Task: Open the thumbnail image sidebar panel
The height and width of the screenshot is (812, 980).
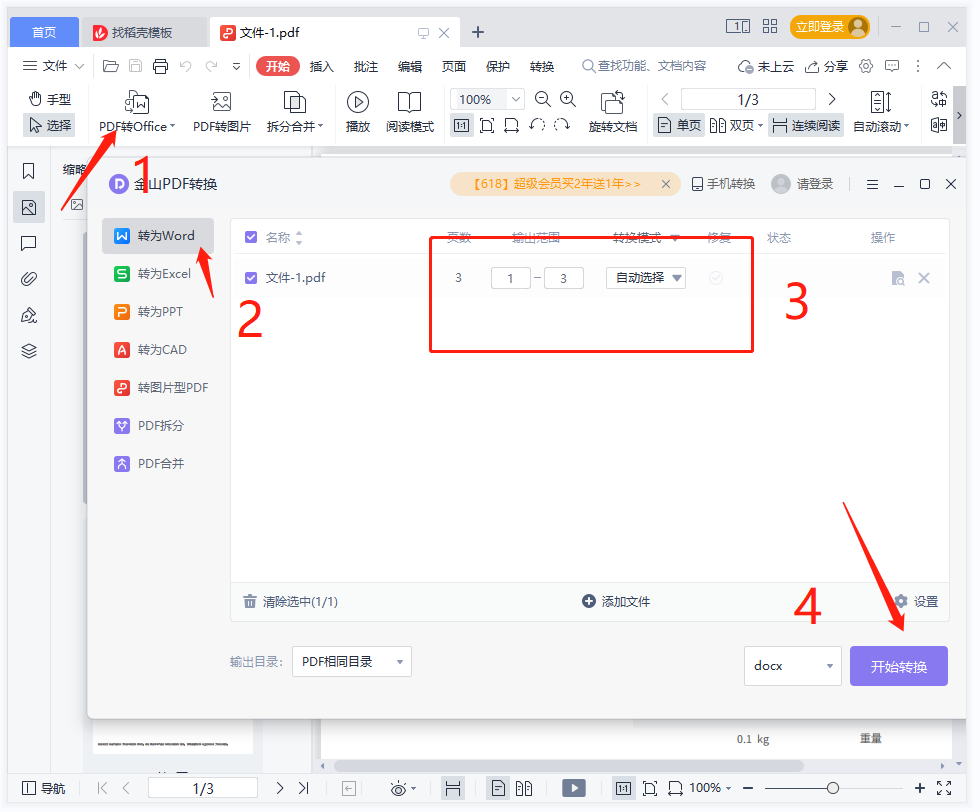Action: tap(29, 208)
